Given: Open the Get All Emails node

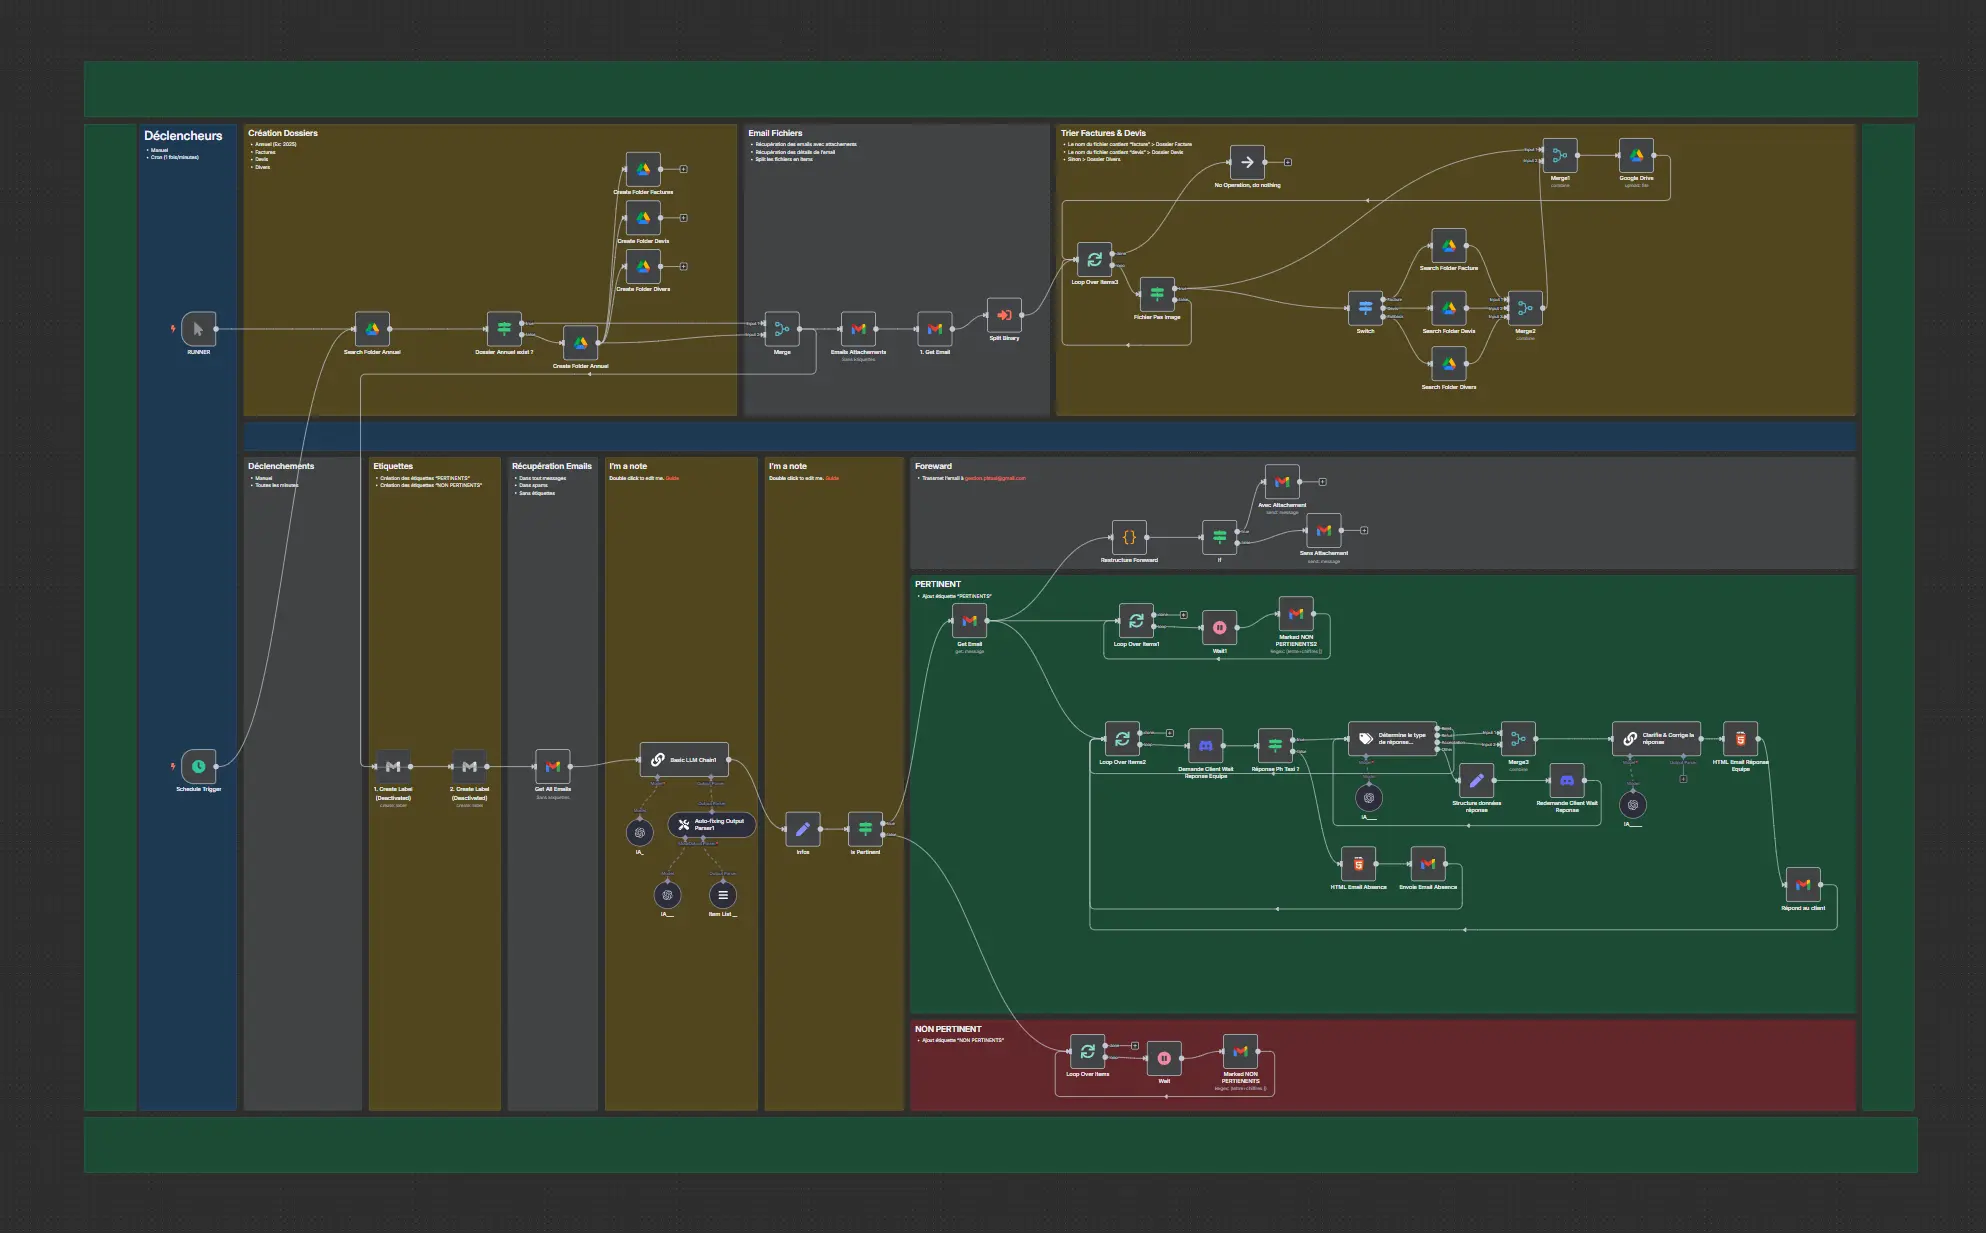Looking at the screenshot, I should (553, 766).
